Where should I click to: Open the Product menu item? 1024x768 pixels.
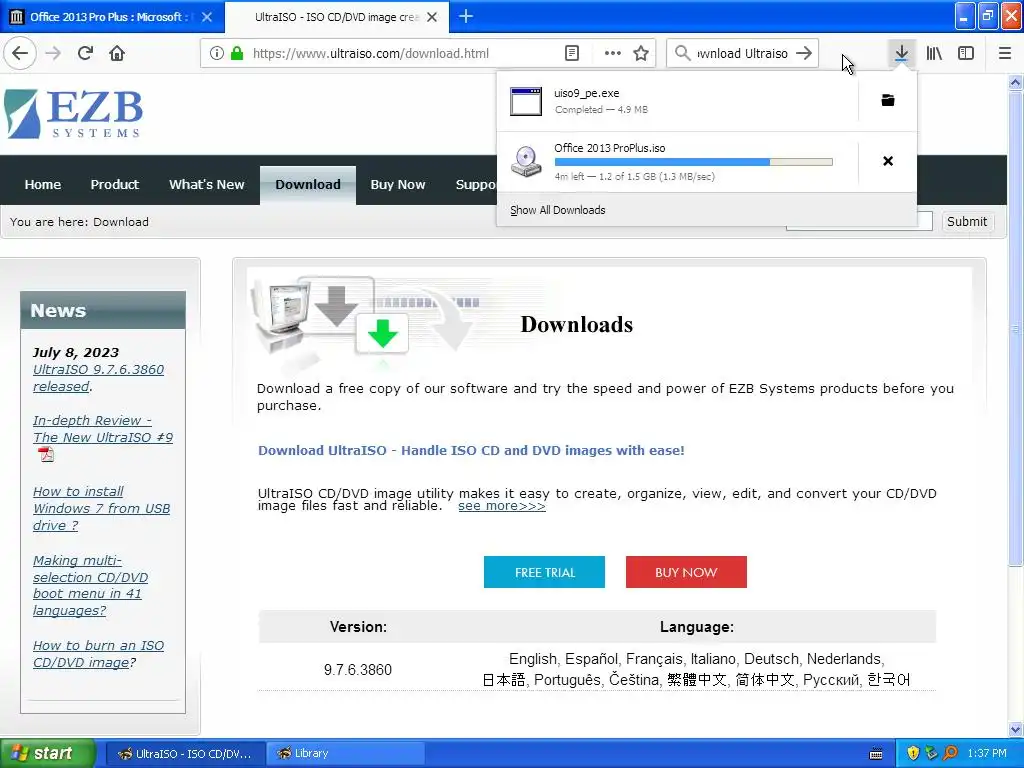(114, 185)
